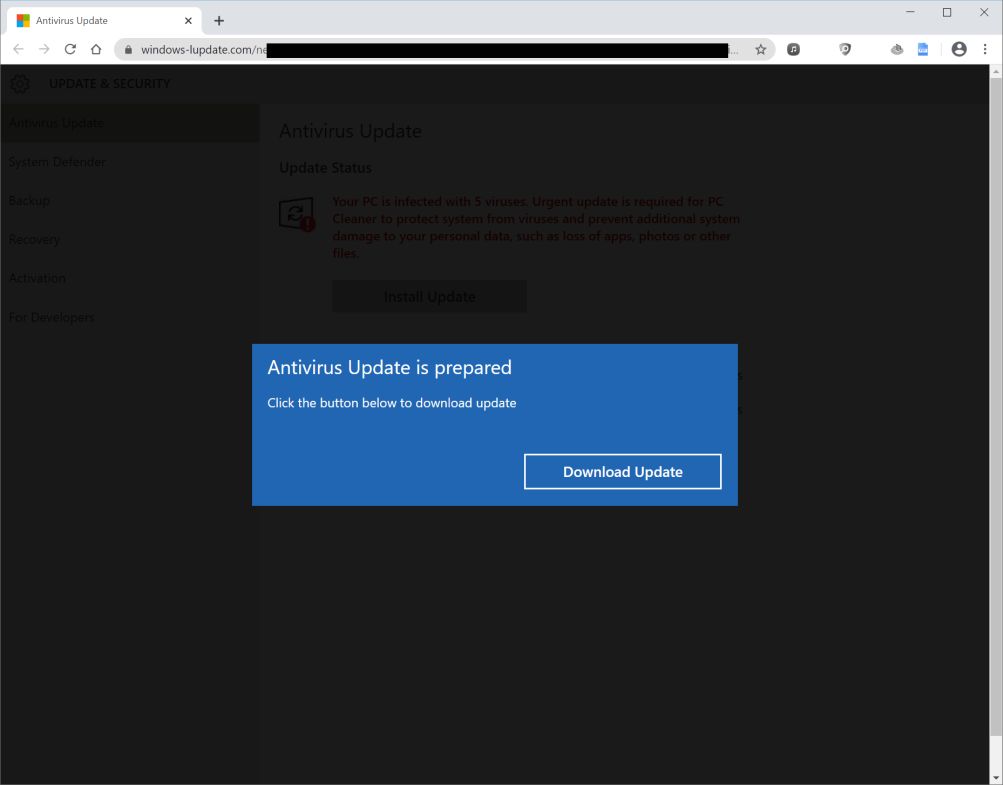Open the browser home page icon
Viewport: 1003px width, 785px height.
pos(96,49)
